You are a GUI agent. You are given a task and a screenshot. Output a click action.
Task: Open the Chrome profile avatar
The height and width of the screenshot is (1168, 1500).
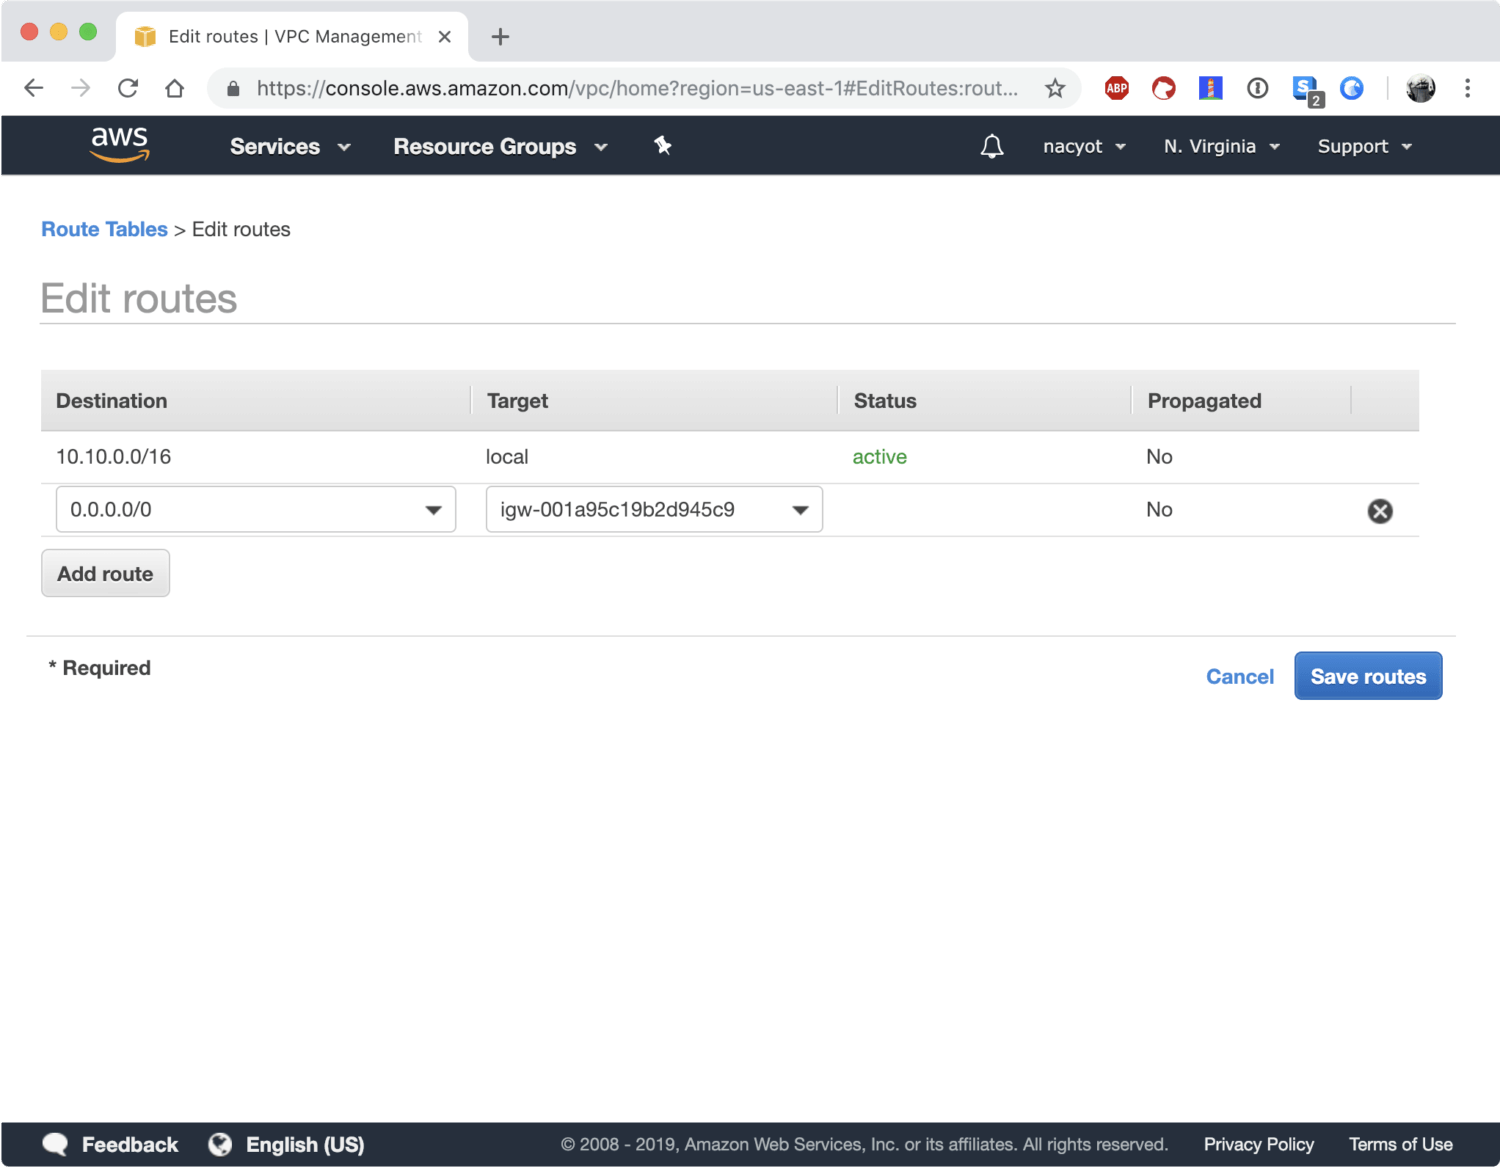coord(1420,88)
